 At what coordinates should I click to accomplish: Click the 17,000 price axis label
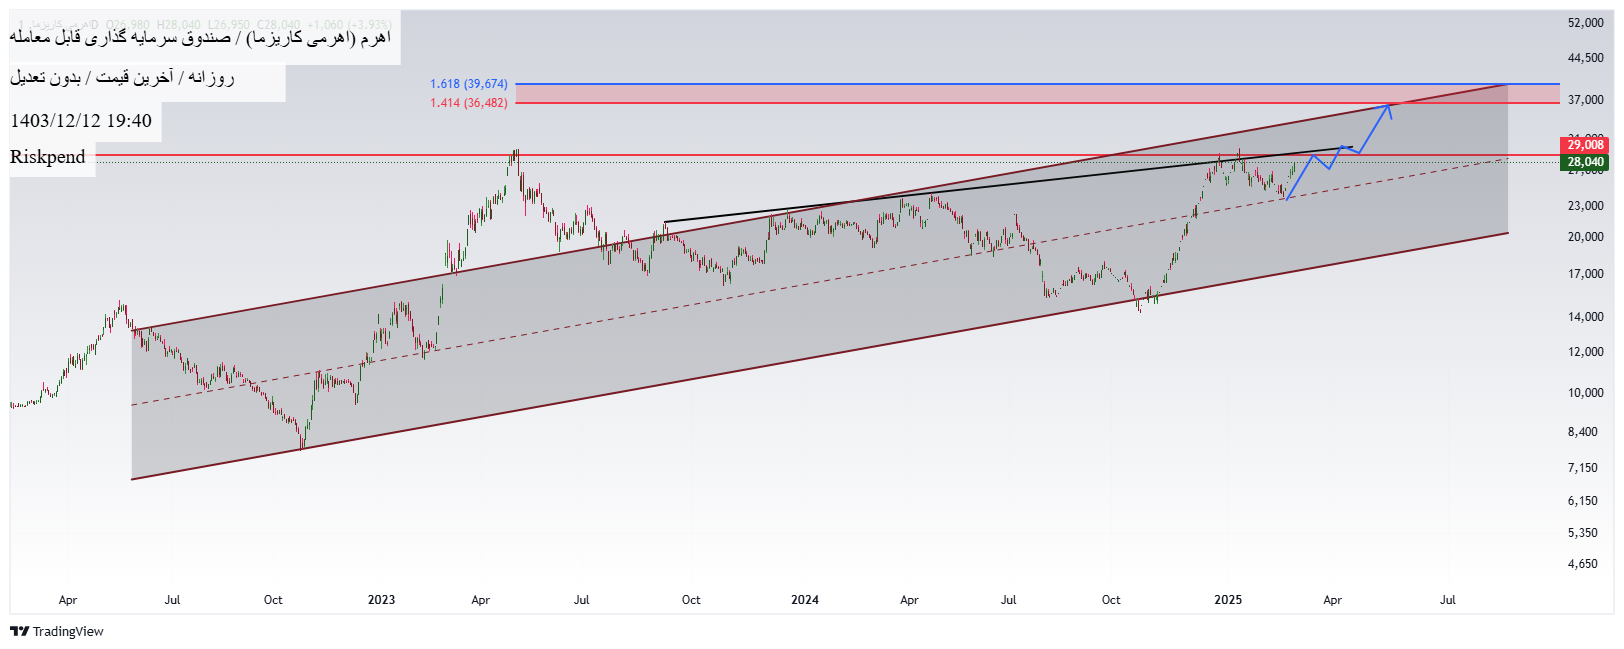click(x=1585, y=274)
